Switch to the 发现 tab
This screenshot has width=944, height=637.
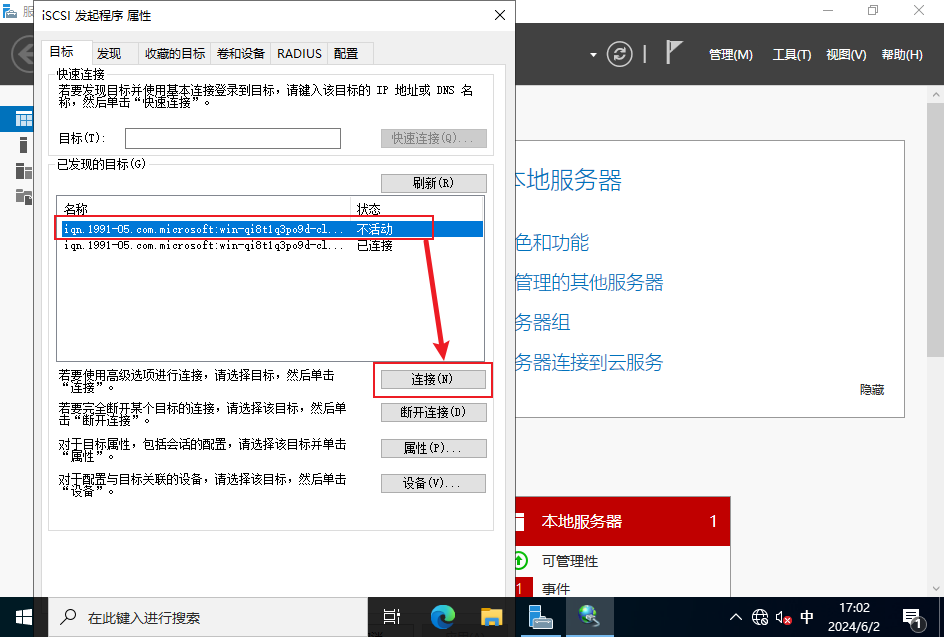click(109, 53)
